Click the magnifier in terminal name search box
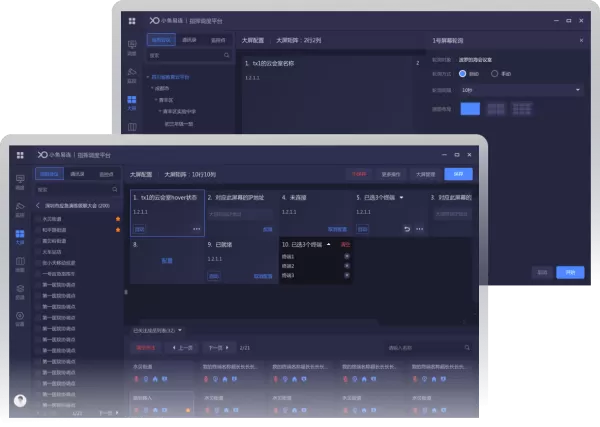The width and height of the screenshot is (600, 427). [467, 347]
